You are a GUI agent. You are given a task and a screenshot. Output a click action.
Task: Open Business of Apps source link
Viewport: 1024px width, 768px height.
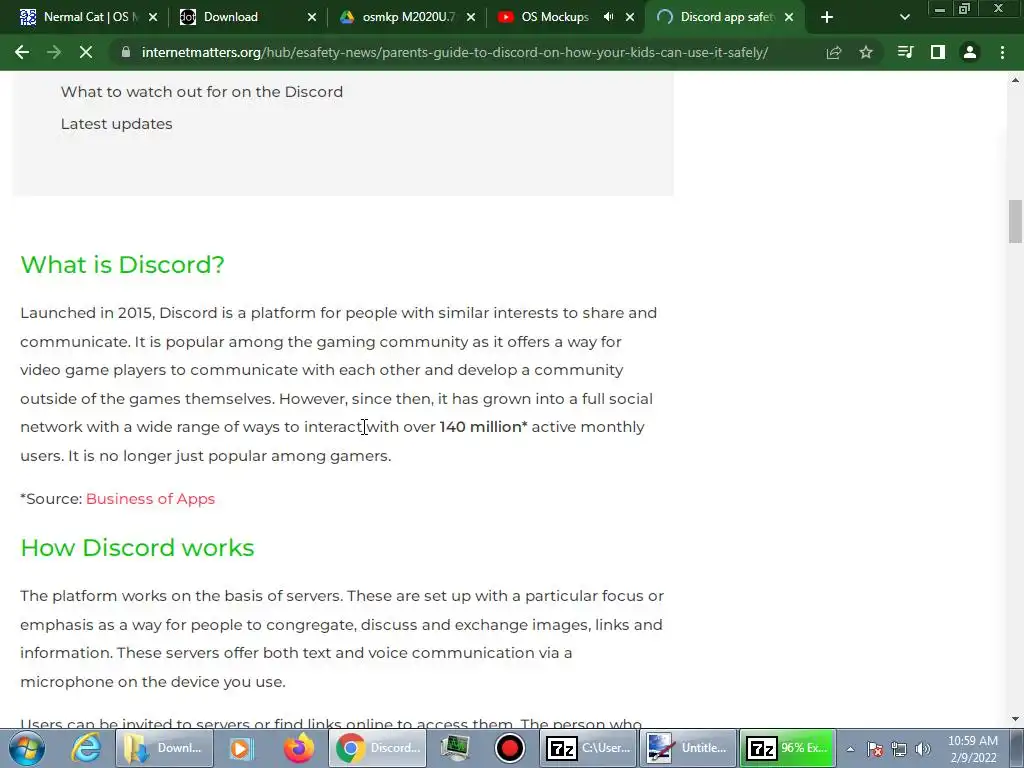150,499
